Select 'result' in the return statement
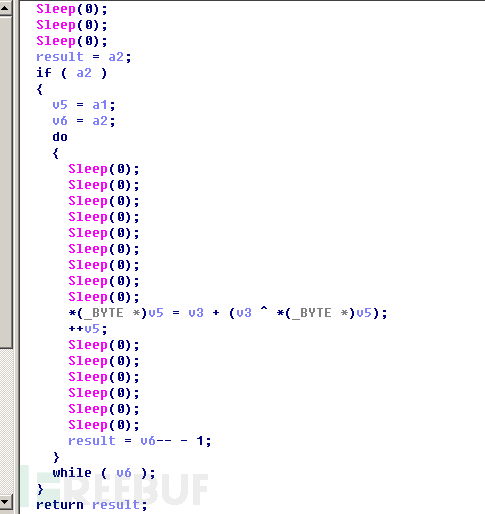 (x=115, y=505)
